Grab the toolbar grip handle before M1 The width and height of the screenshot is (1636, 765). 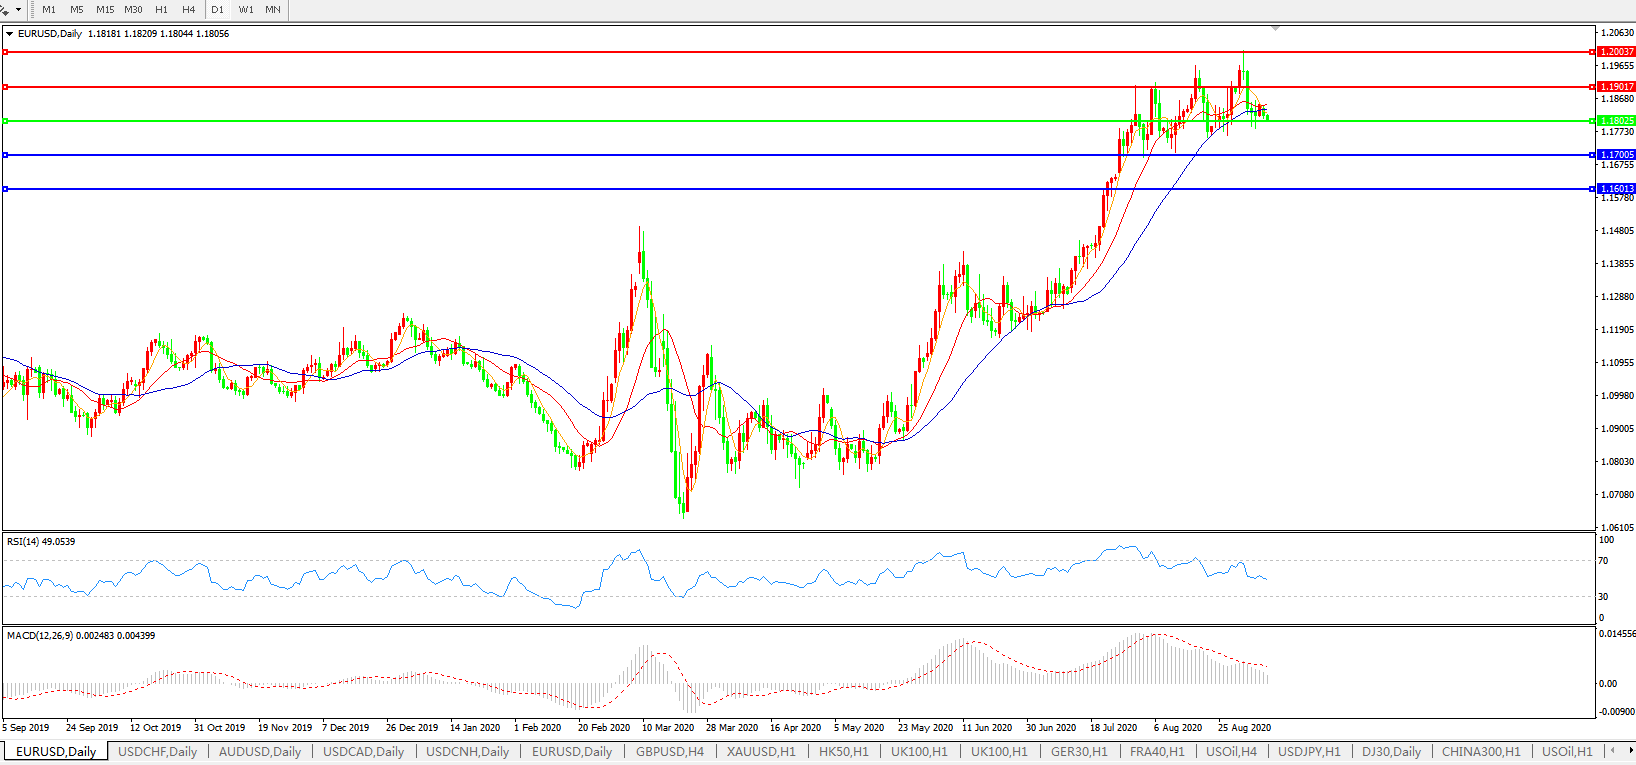(32, 9)
